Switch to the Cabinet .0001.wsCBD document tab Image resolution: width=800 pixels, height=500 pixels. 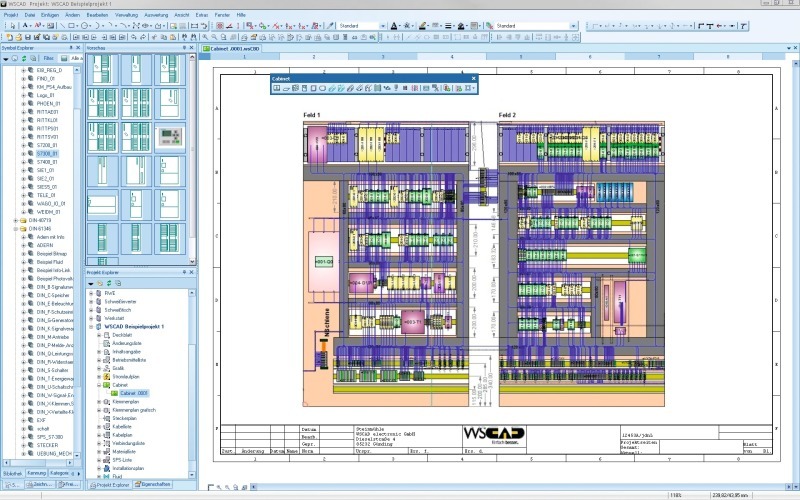(232, 48)
